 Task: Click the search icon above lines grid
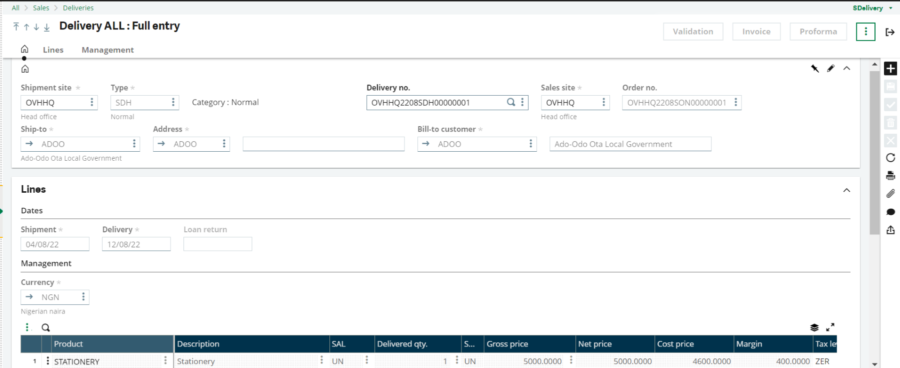click(x=45, y=328)
